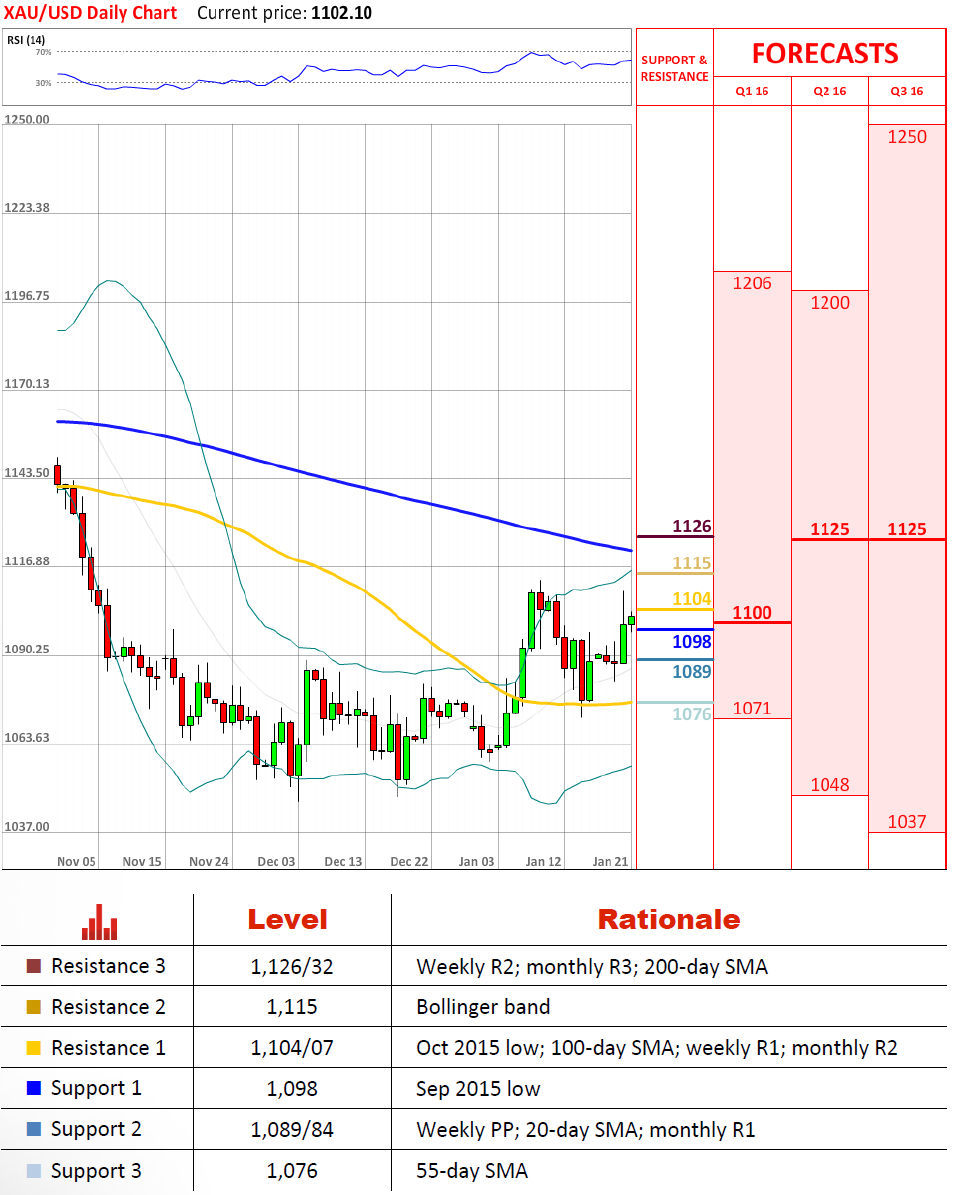Select the Q1 16 forecast column header

[752, 91]
